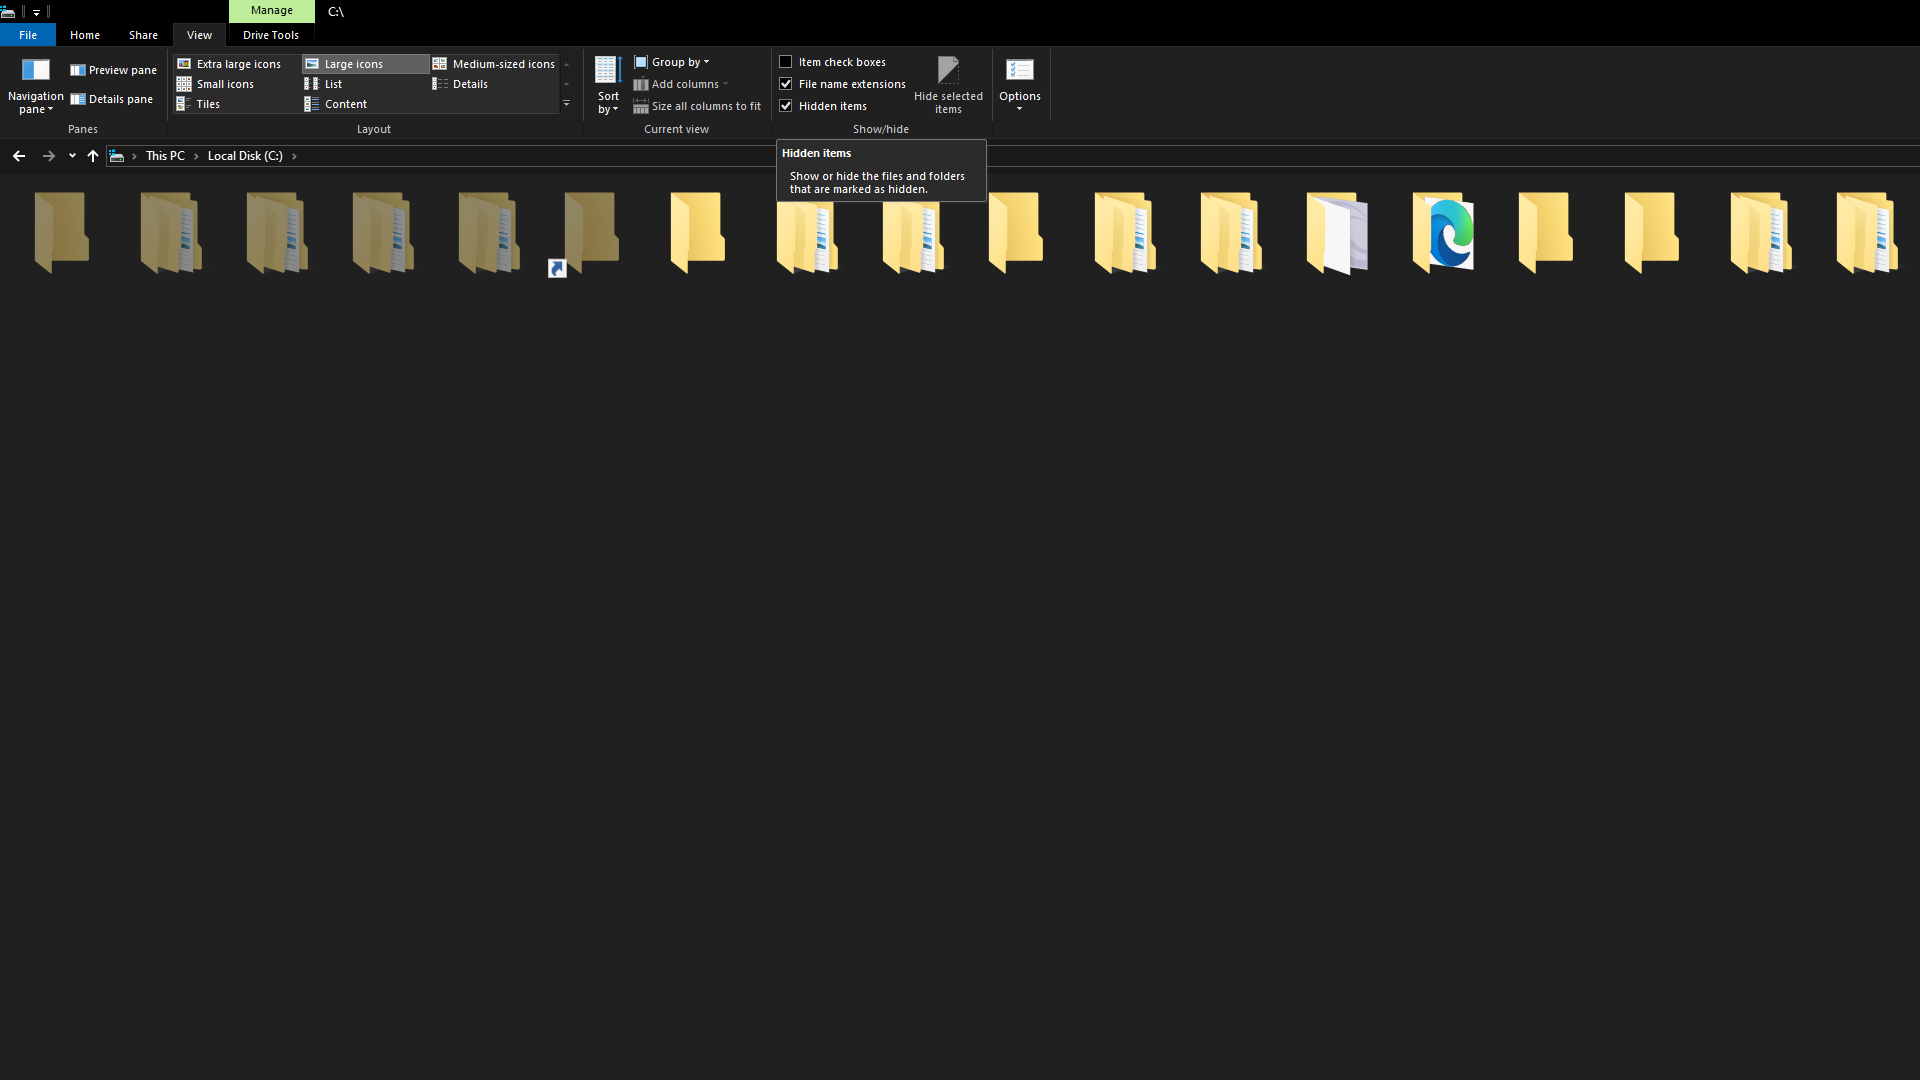This screenshot has width=1920, height=1080.
Task: Switch to Small icons layout
Action: click(x=237, y=84)
